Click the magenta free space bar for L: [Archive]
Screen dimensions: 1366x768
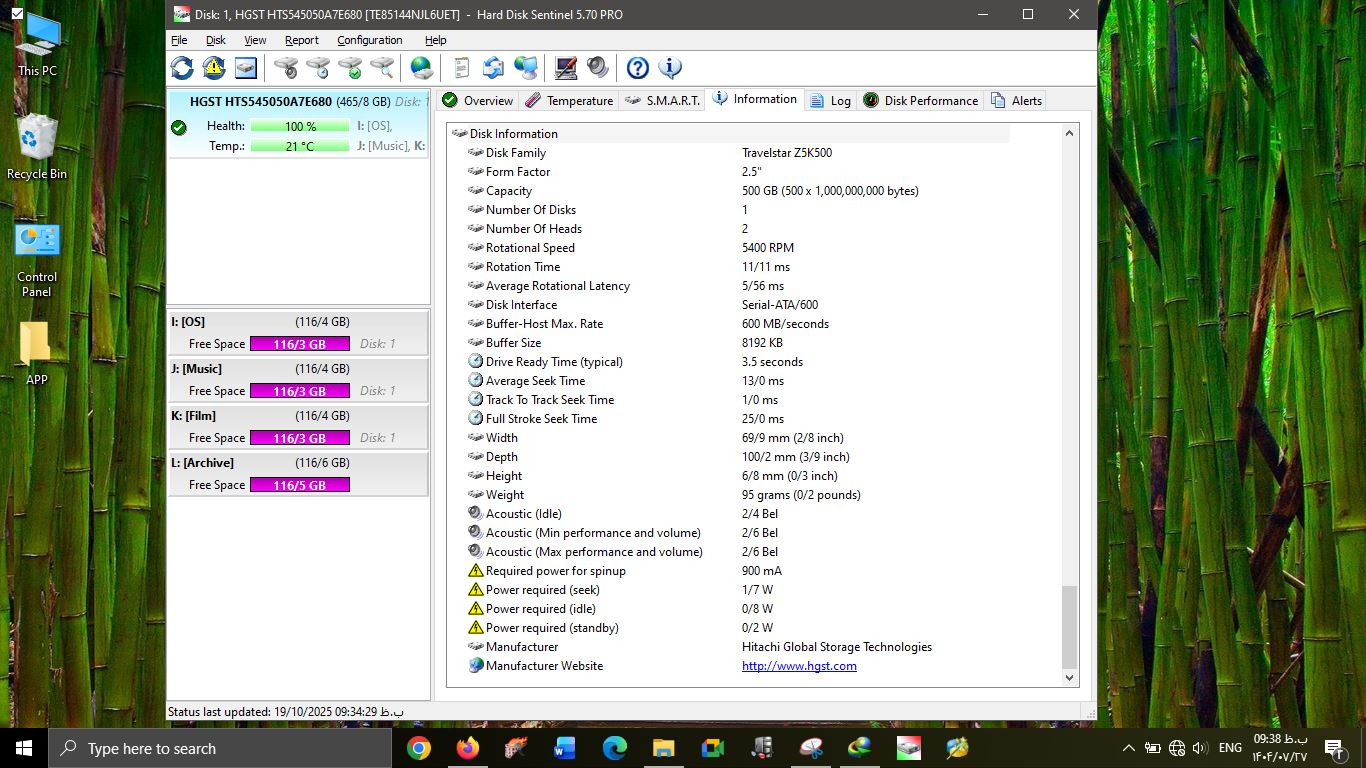point(299,485)
